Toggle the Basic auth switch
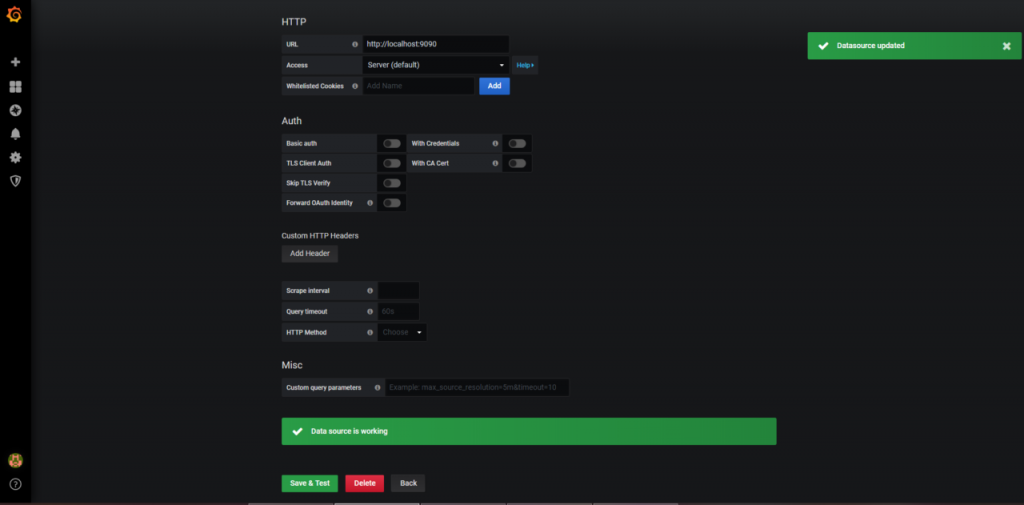 click(392, 144)
